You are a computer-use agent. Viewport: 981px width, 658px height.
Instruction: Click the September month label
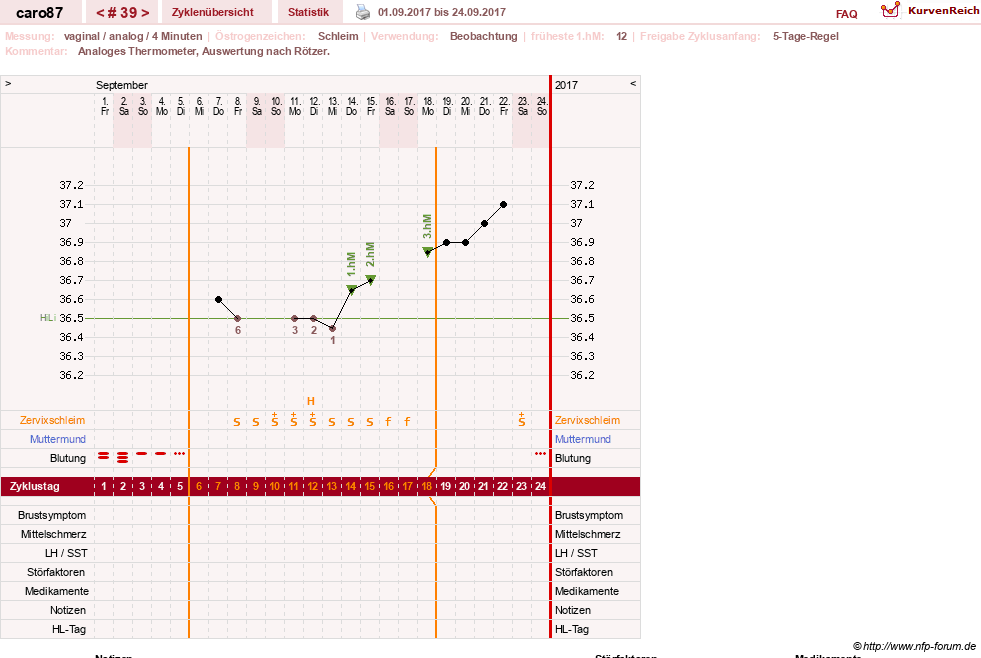122,85
